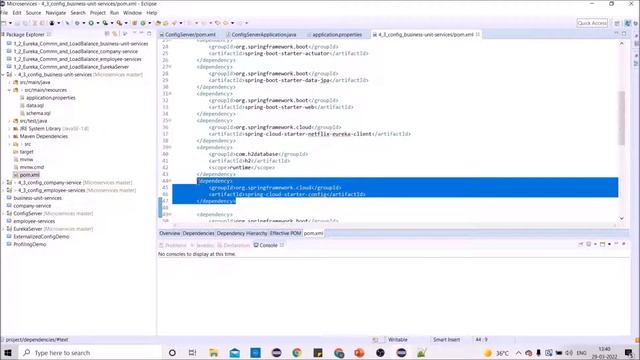
Task: Select application.properties in Package Explorer
Action: coord(51,98)
